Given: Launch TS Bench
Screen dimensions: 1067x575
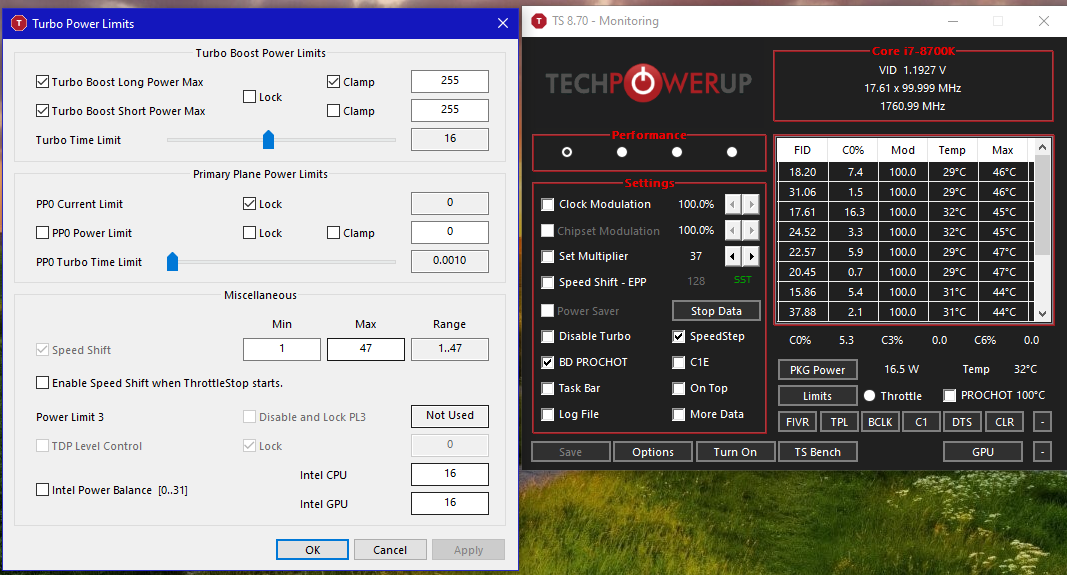Looking at the screenshot, I should (817, 452).
